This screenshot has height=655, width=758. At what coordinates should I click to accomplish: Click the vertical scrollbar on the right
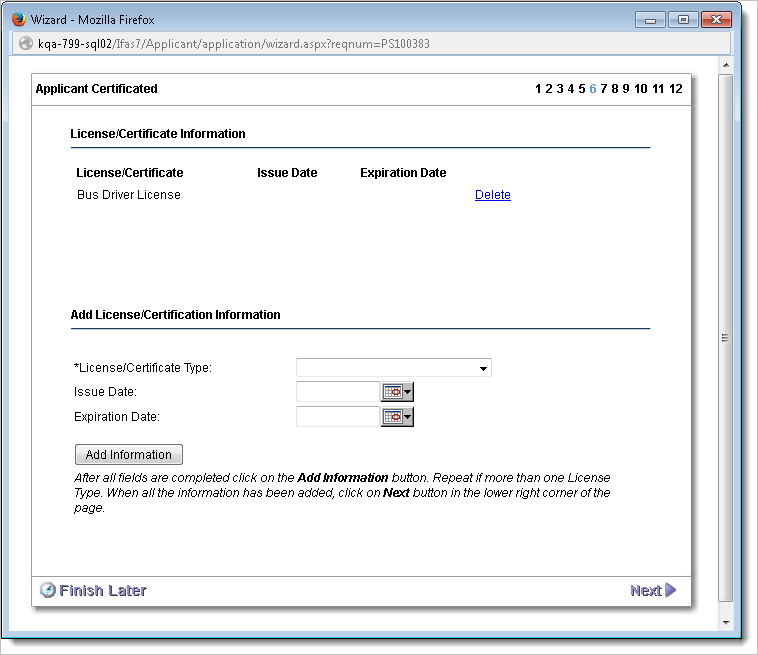[726, 338]
